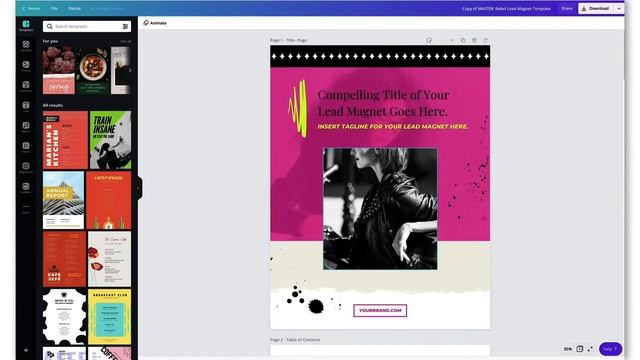Collapse the side panel handle
The image size is (640, 360).
pos(139,188)
